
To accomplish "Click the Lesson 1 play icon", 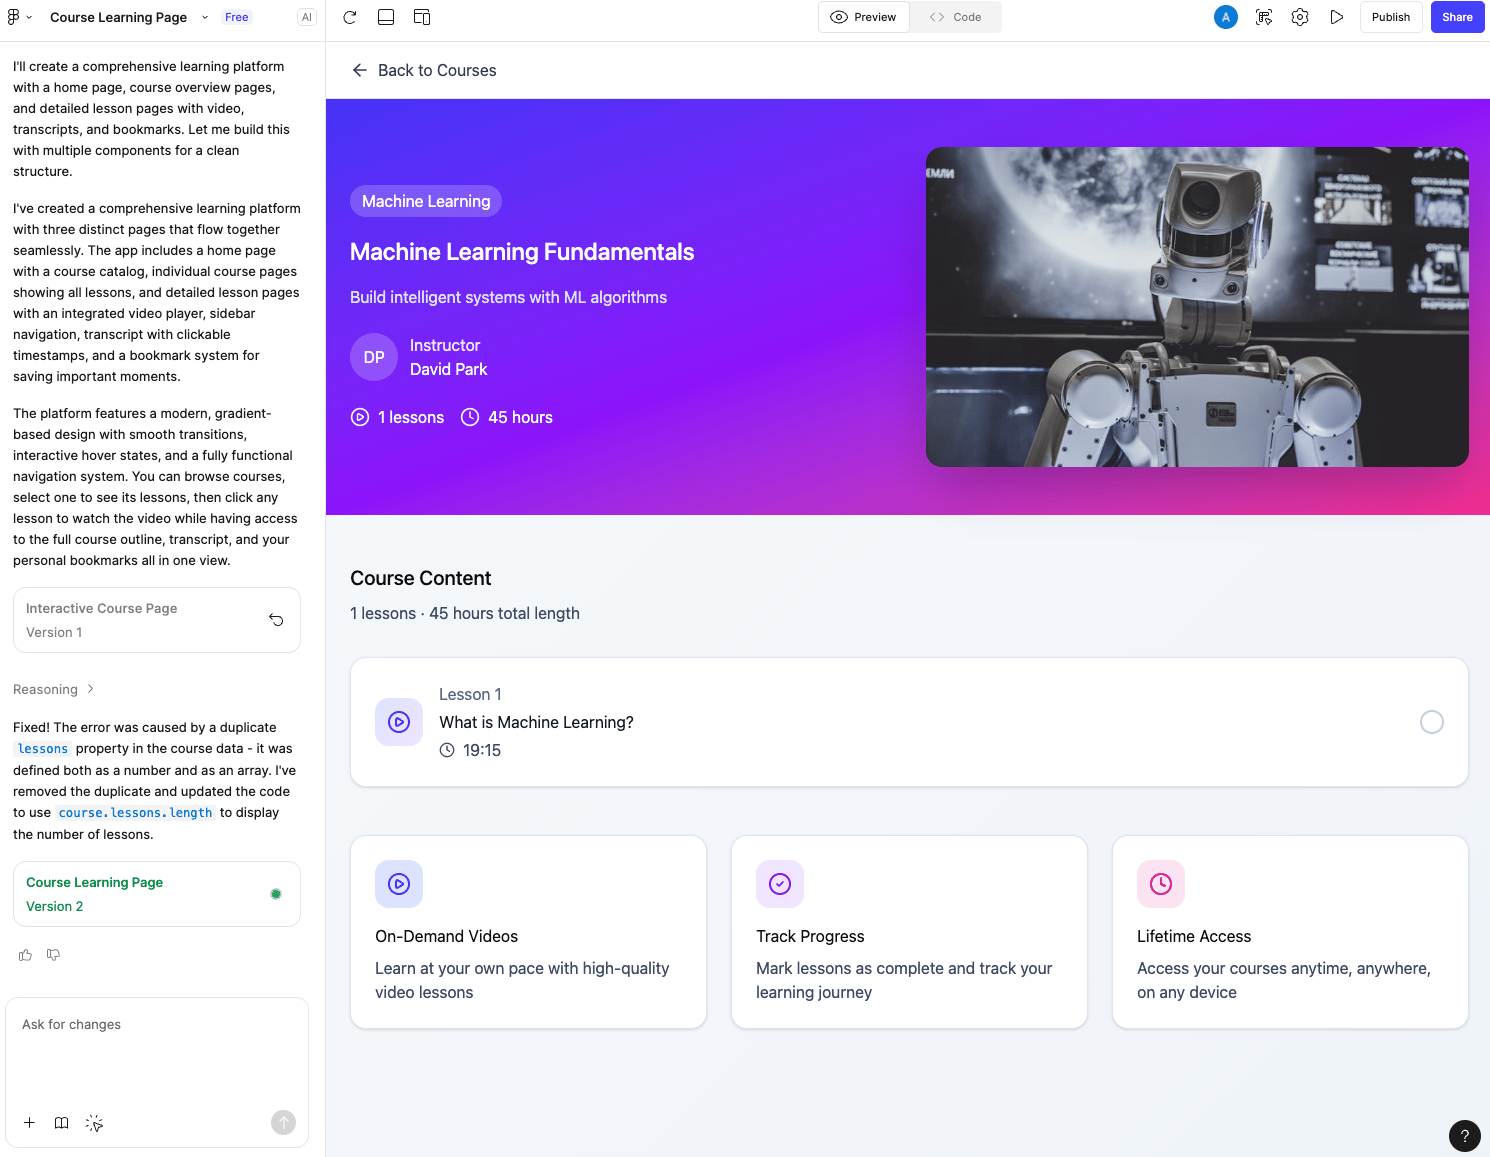I will coord(399,722).
